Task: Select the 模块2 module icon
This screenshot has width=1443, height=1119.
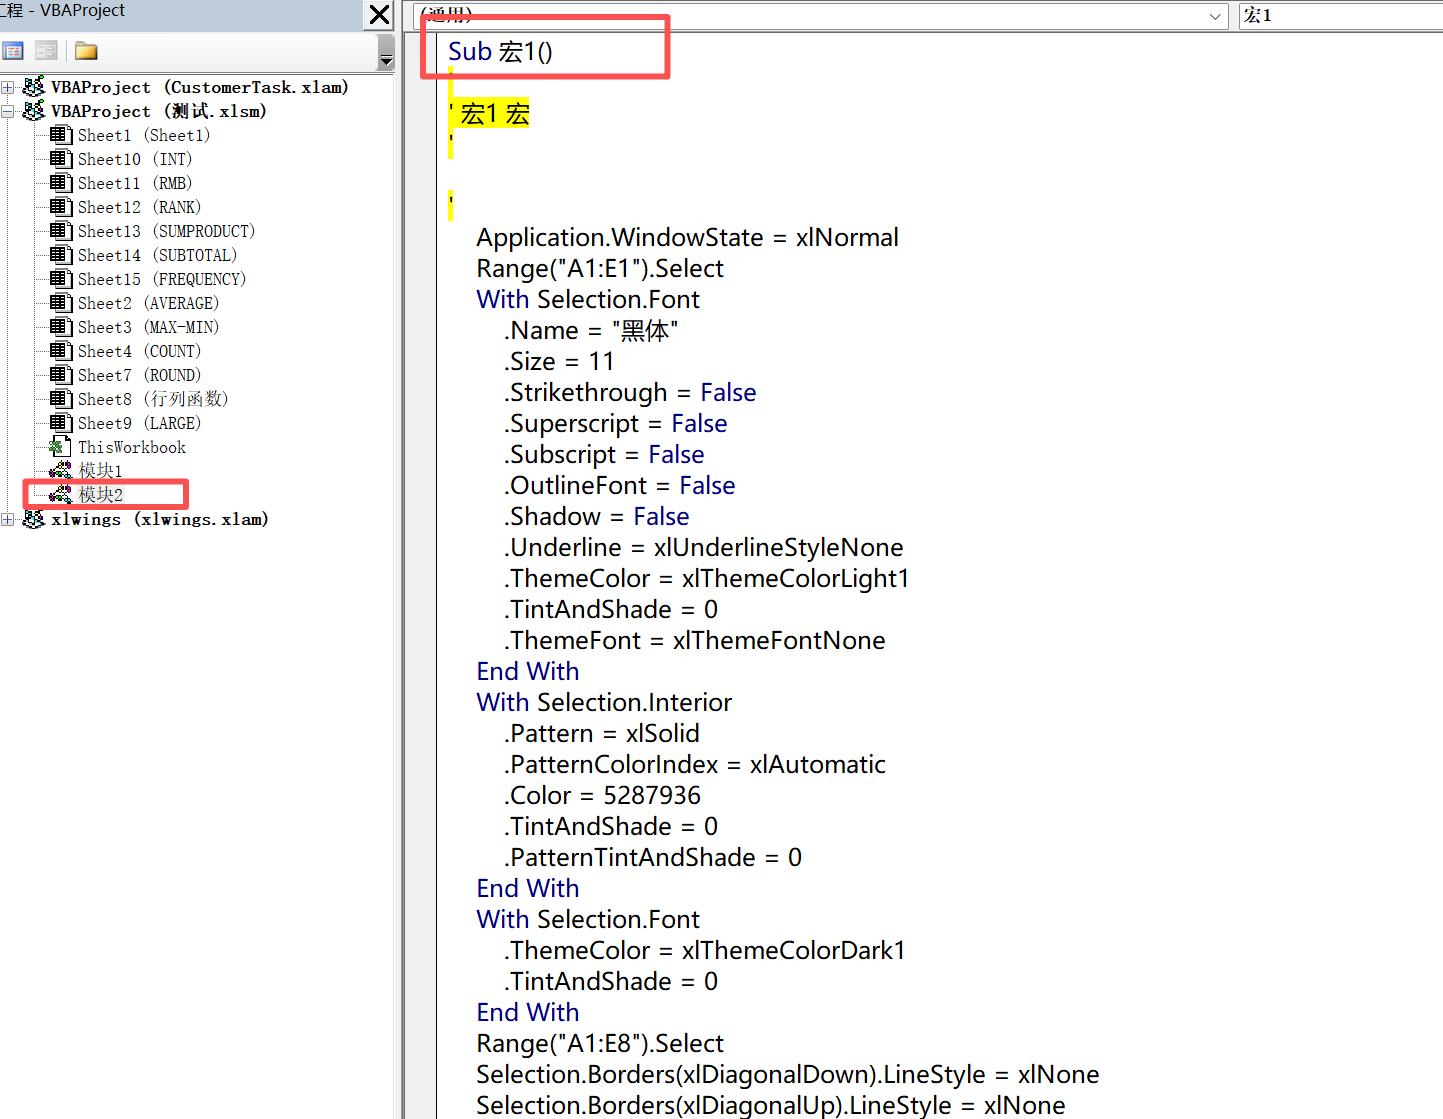Action: [61, 495]
